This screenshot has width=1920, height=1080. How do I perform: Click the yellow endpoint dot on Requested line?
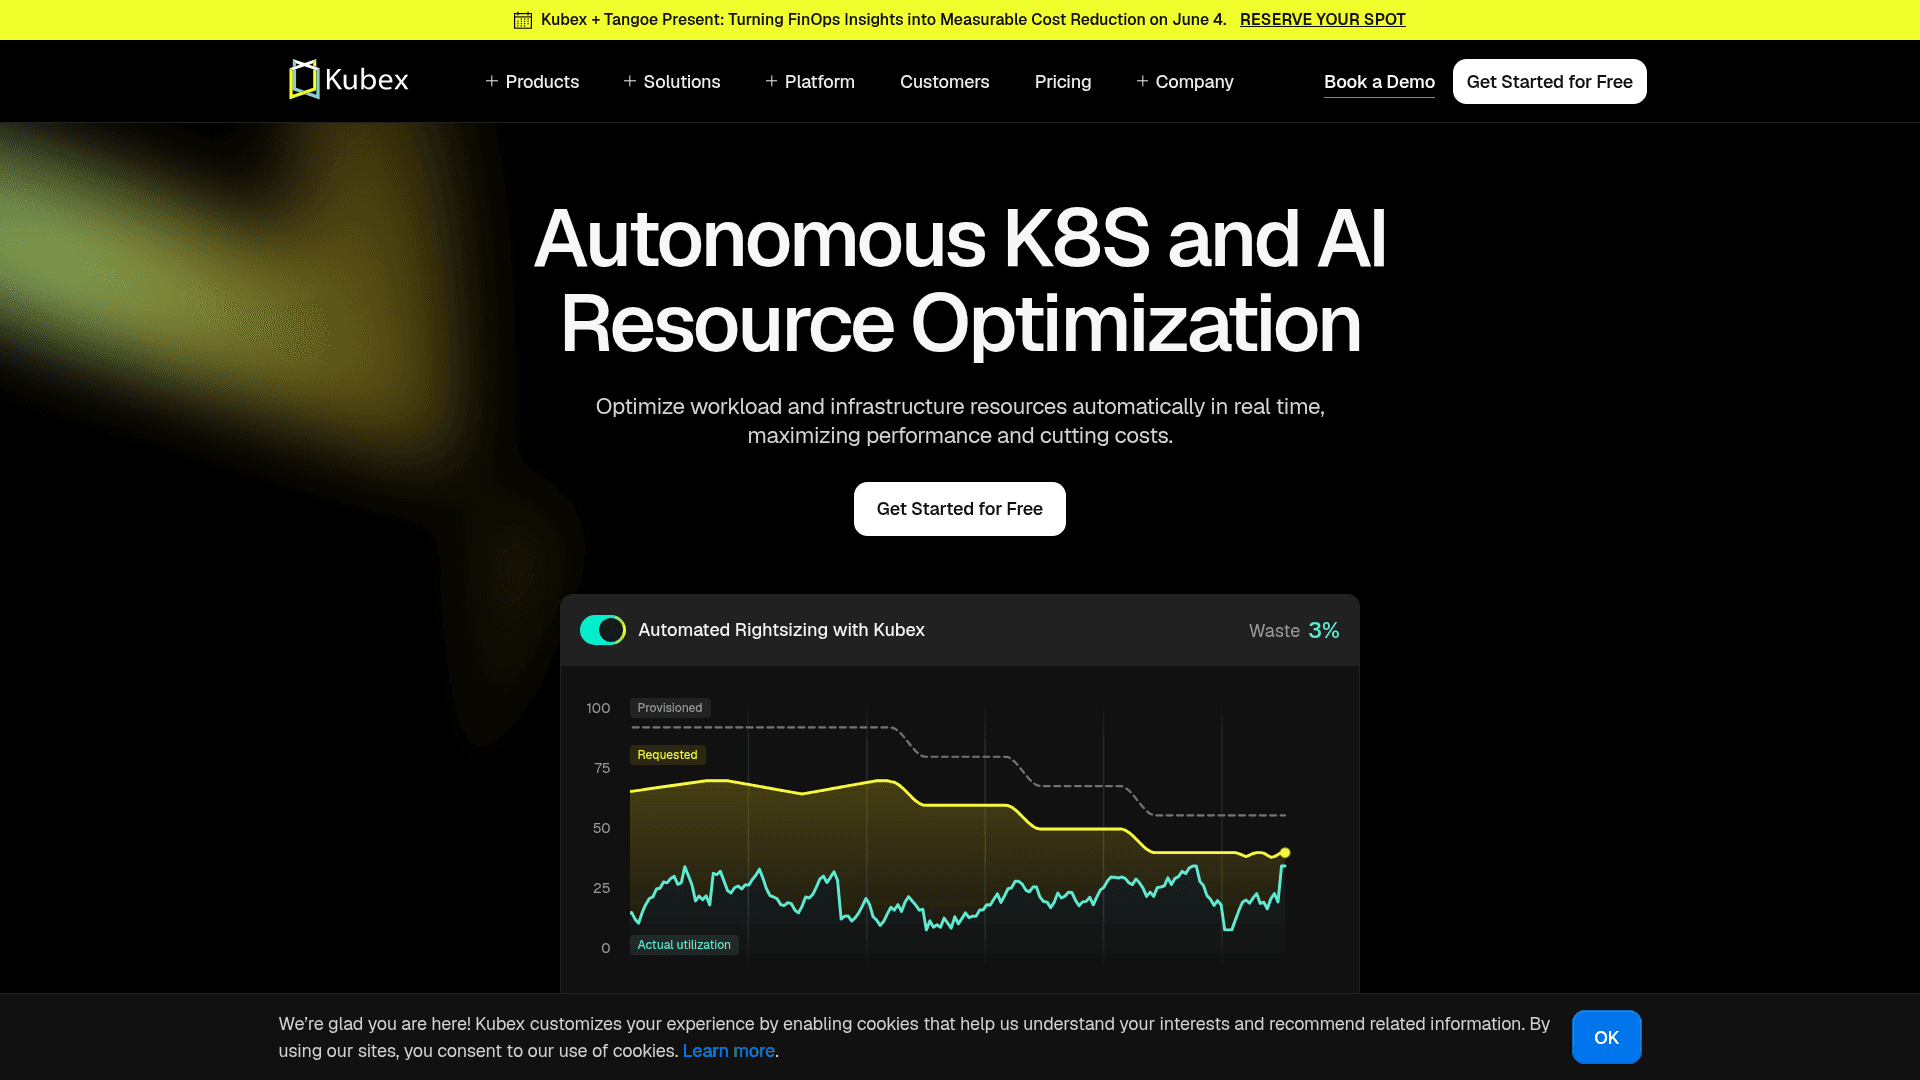click(1285, 853)
